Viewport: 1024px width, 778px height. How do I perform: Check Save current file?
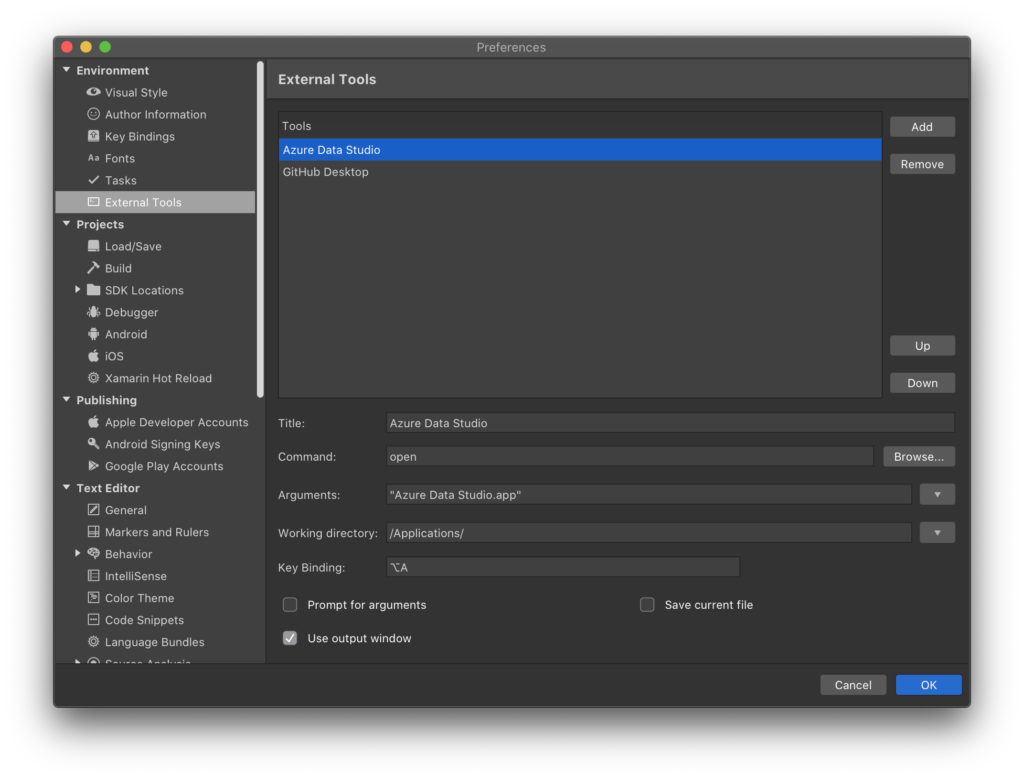(x=647, y=604)
